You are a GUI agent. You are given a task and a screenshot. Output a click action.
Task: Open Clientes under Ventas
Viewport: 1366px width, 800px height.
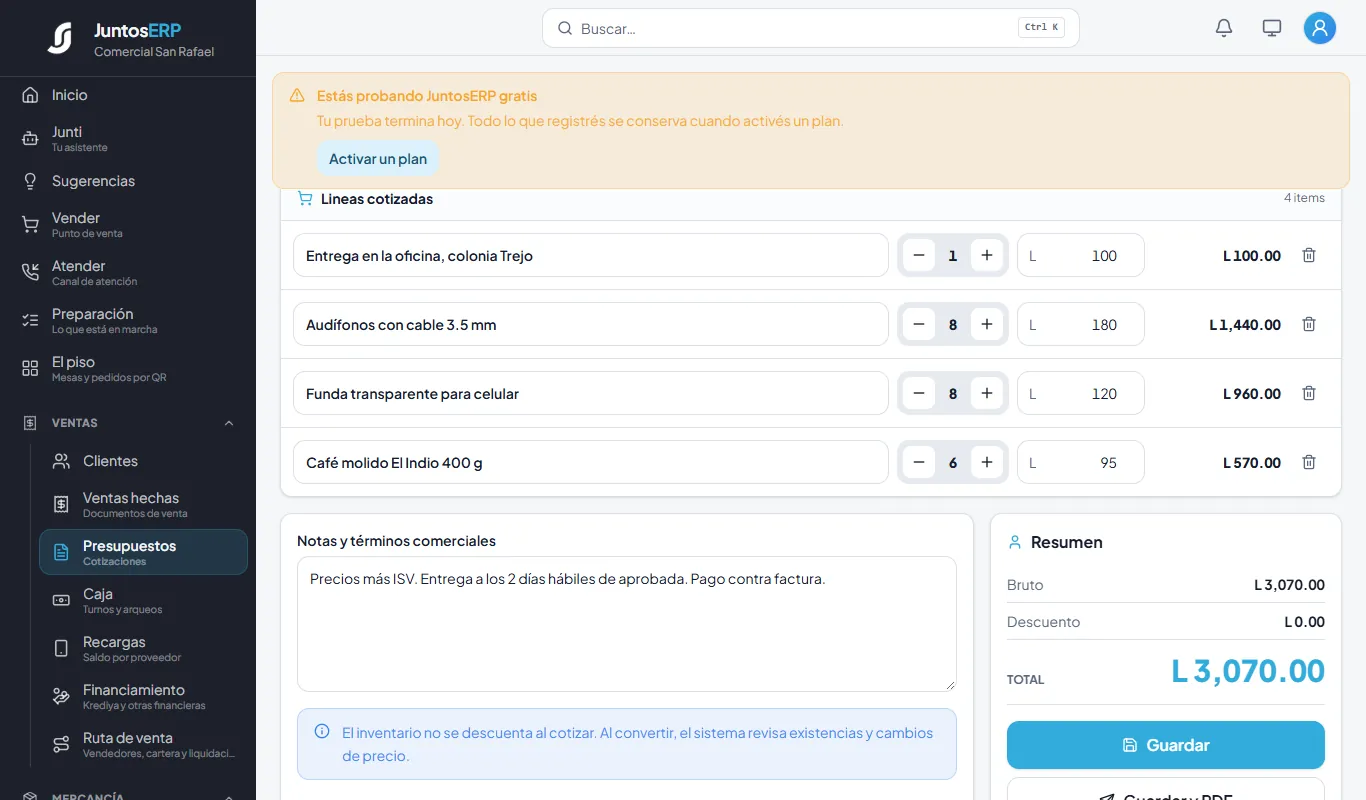tap(143, 461)
